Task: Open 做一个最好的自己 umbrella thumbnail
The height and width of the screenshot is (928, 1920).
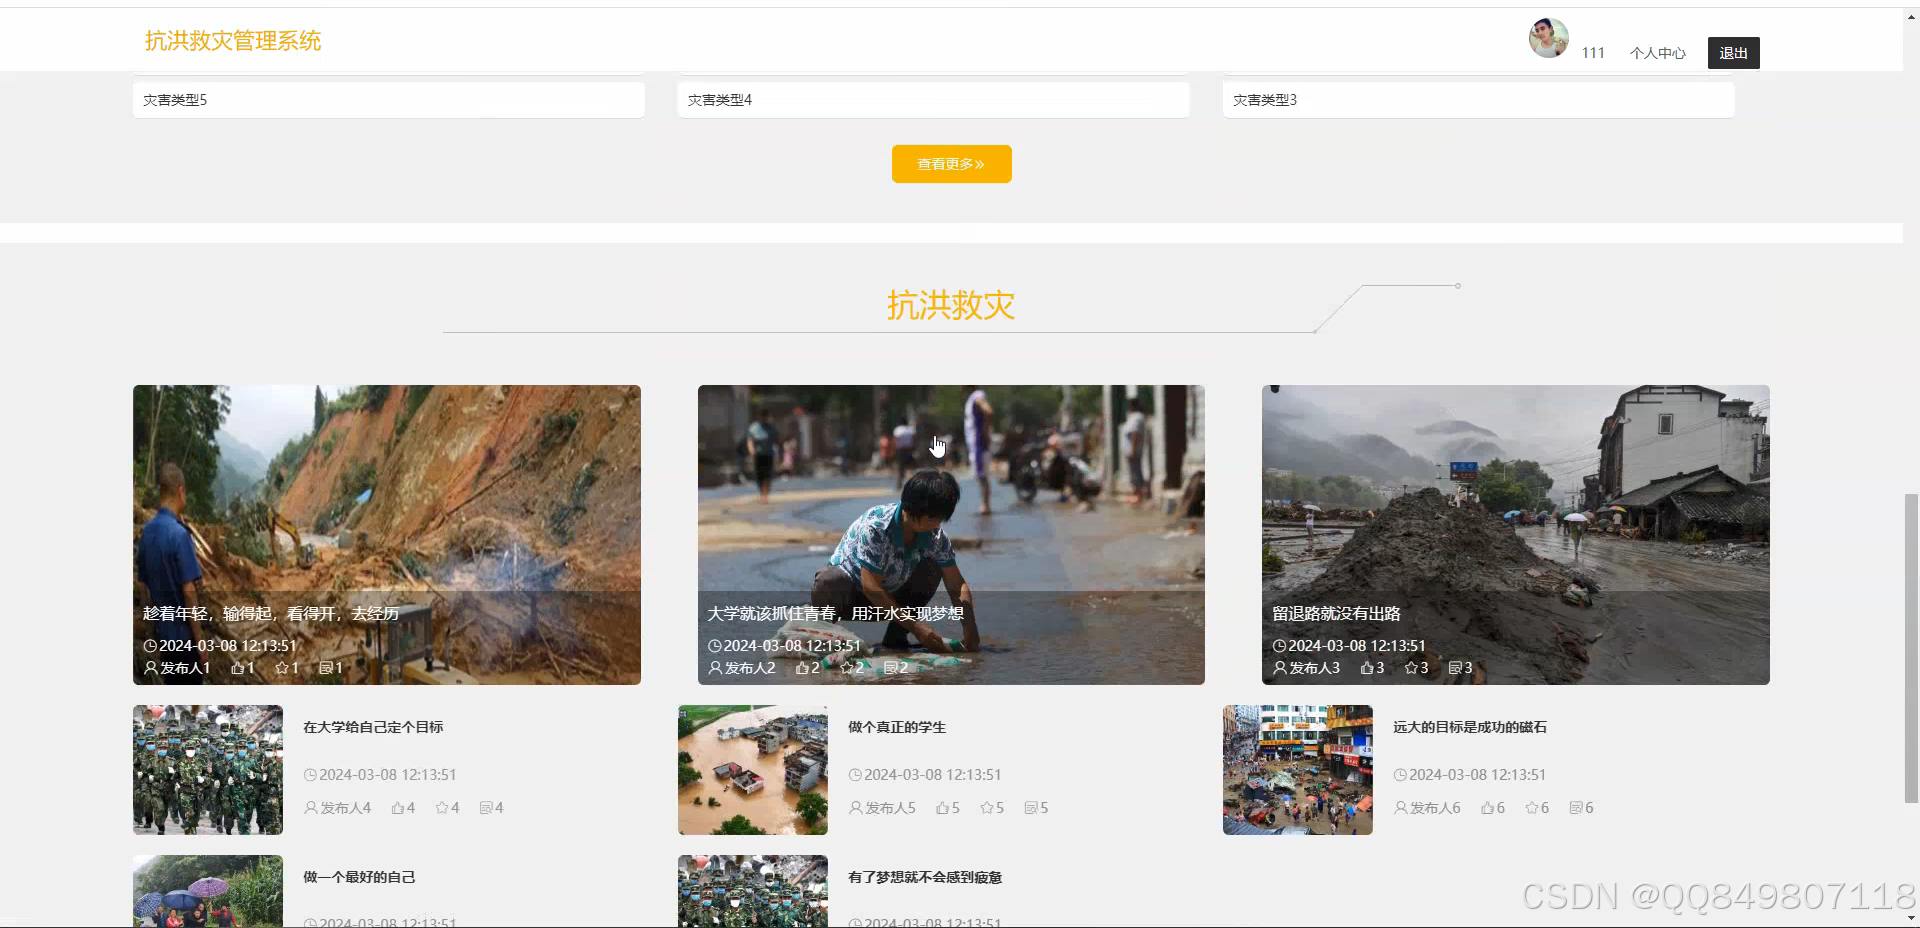Action: click(x=208, y=891)
